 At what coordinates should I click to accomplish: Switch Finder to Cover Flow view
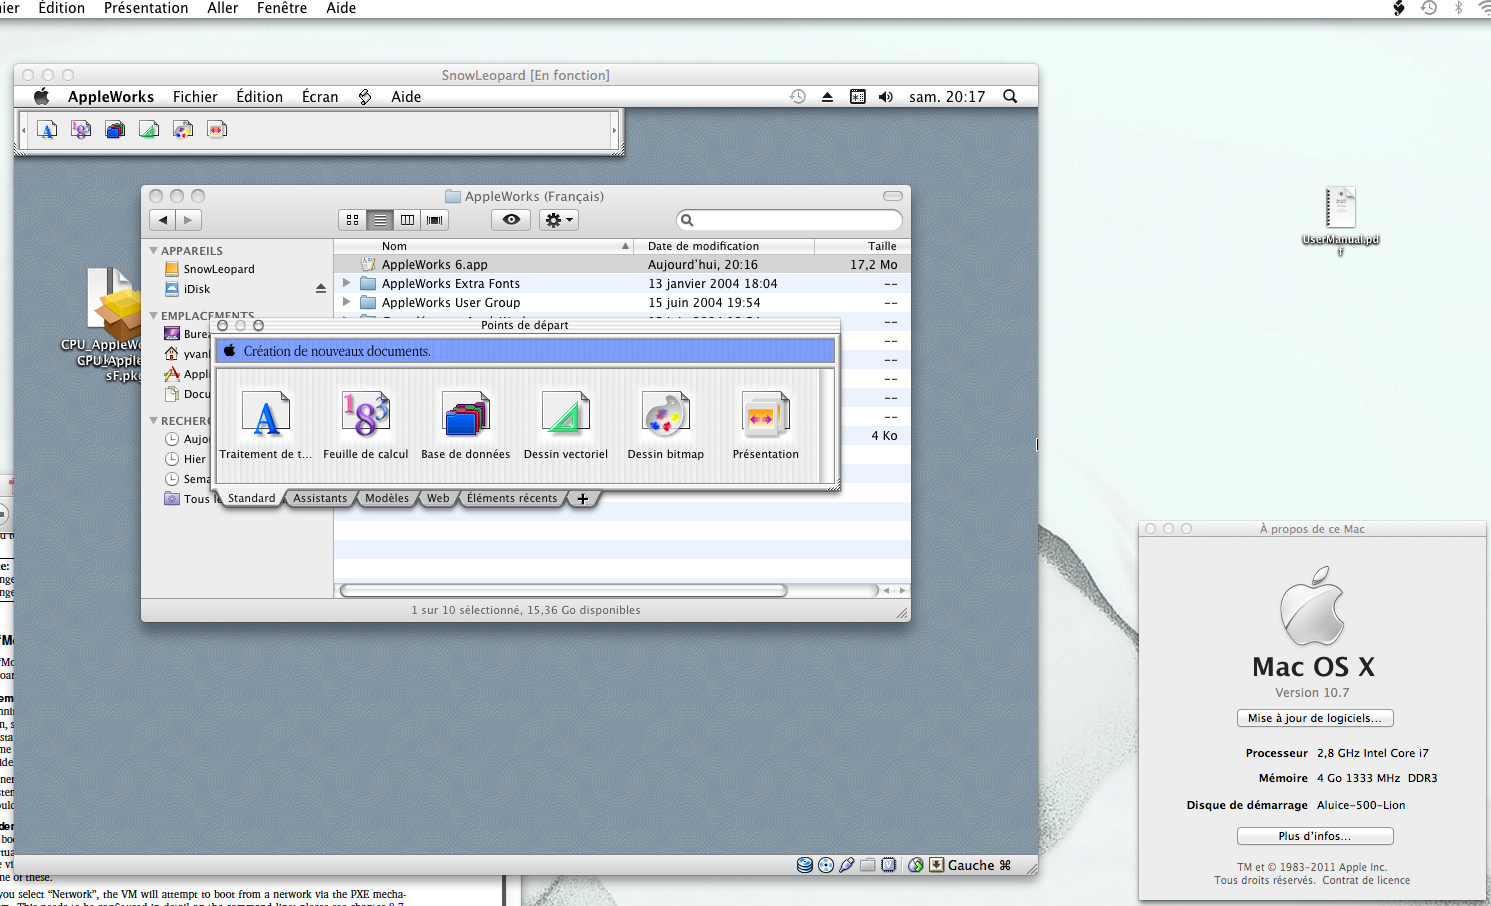click(435, 220)
